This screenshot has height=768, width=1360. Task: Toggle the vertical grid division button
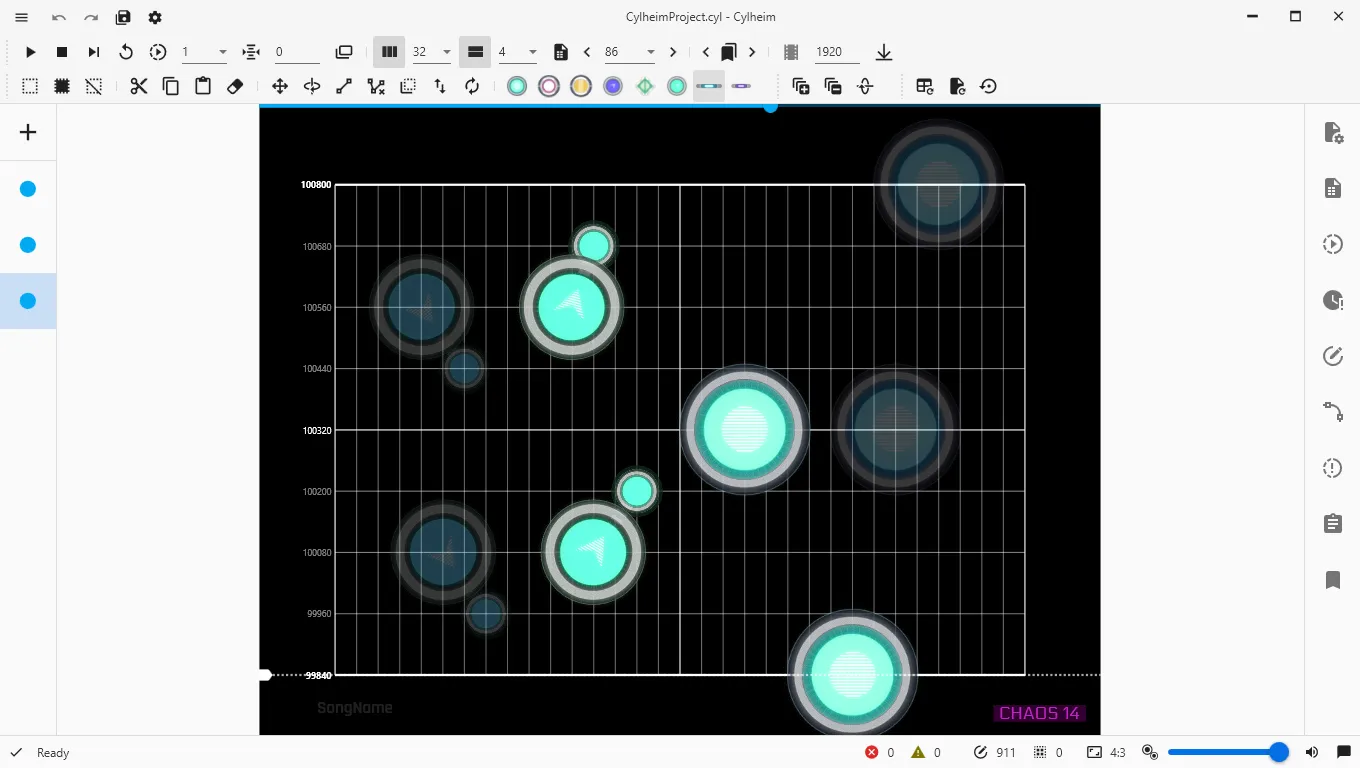pyautogui.click(x=389, y=52)
